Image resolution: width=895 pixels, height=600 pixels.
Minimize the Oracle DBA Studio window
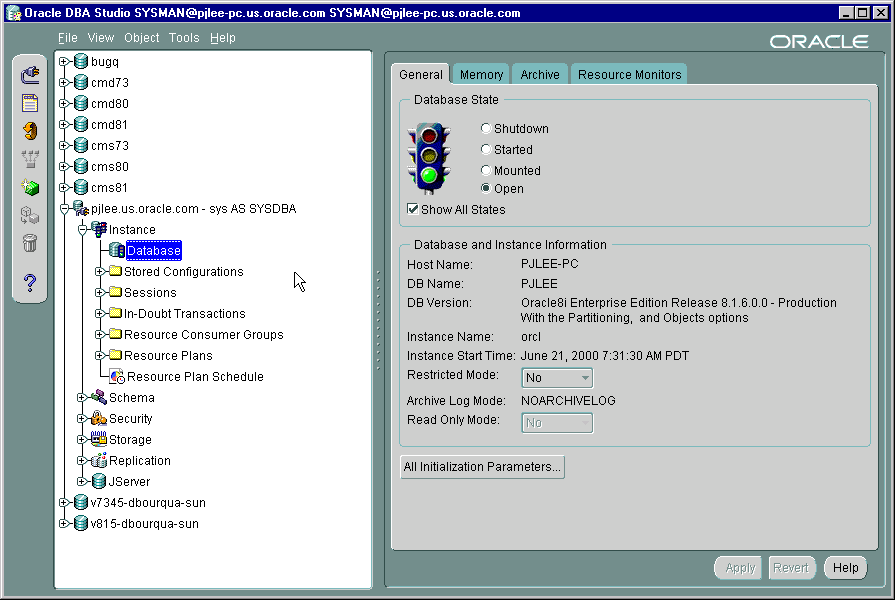847,13
